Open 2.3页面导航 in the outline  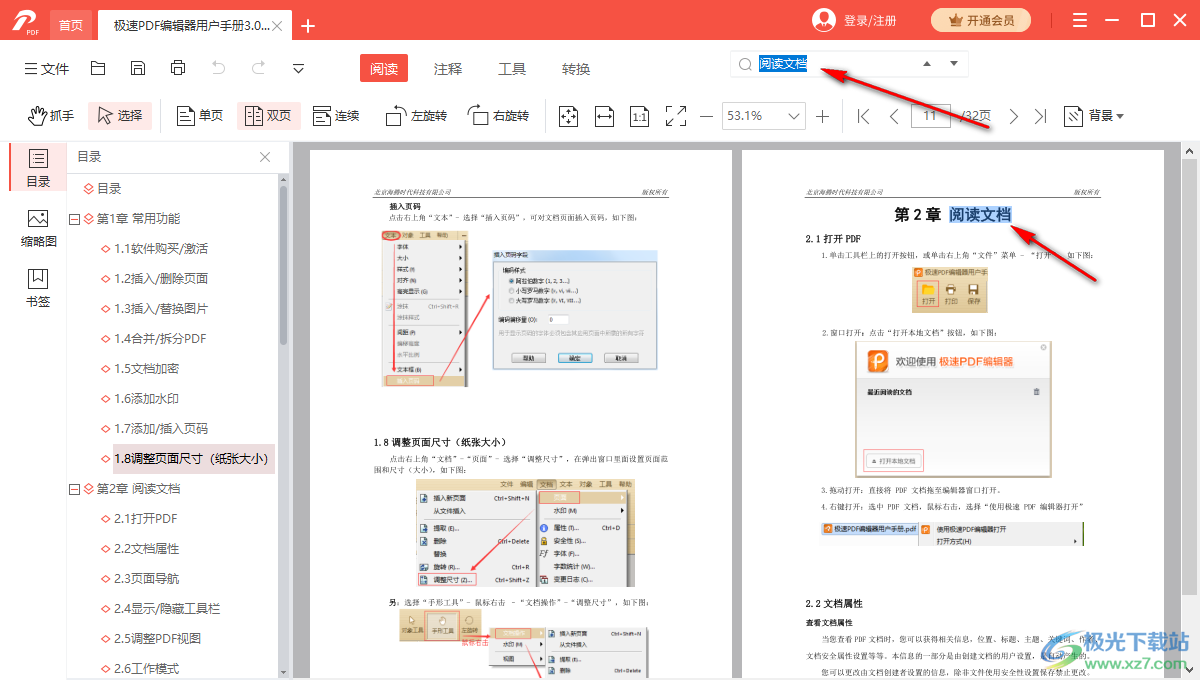tap(146, 578)
